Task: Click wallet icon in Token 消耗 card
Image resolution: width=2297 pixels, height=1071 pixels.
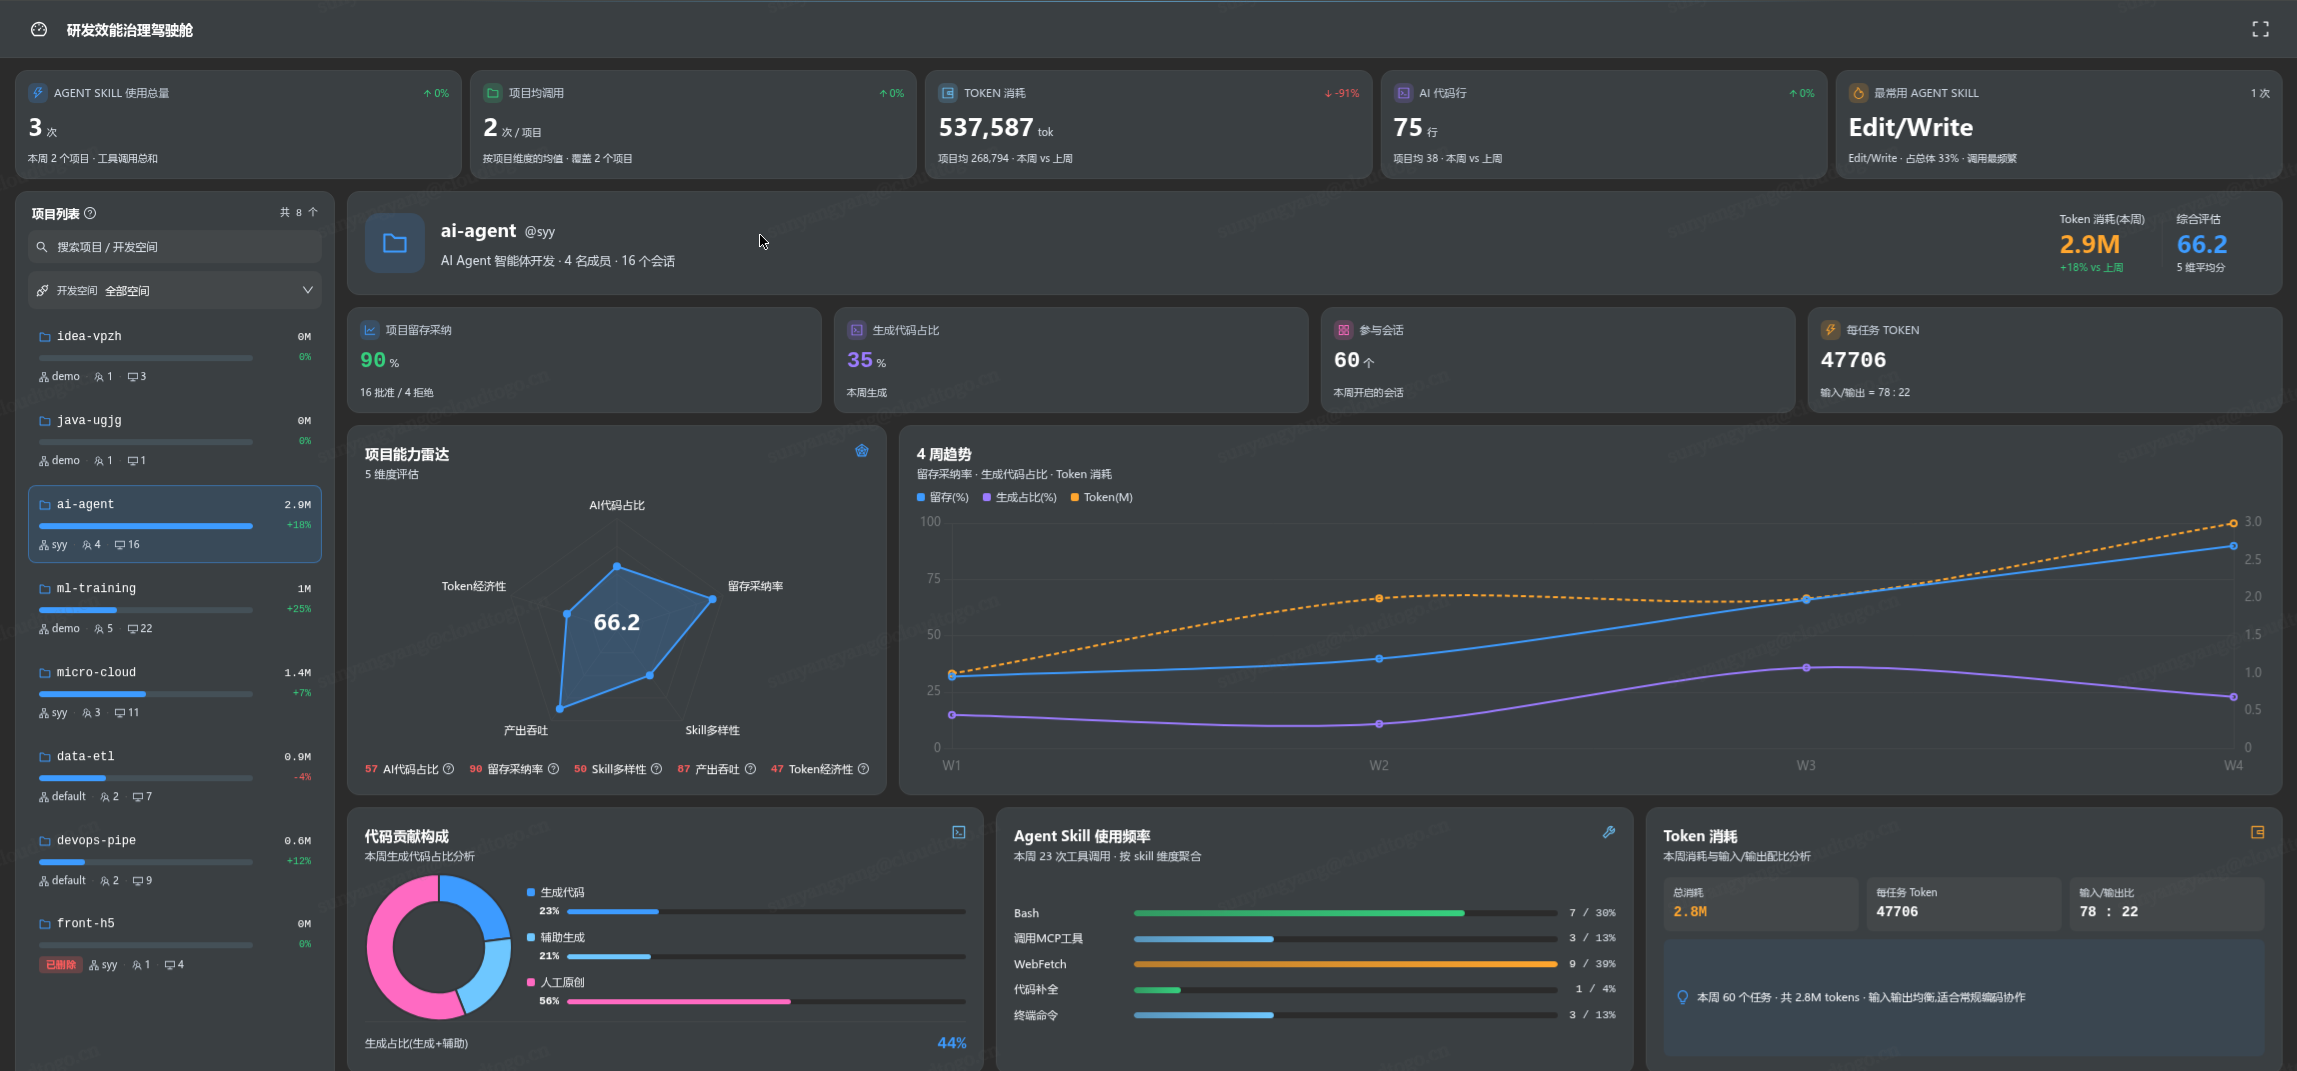Action: click(x=2257, y=832)
